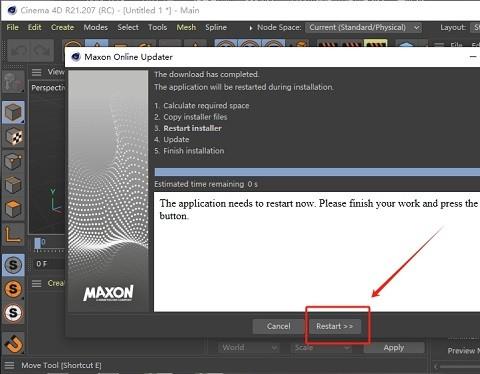Screen dimensions: 480x374
Task: Open the File menu
Action: [13, 27]
